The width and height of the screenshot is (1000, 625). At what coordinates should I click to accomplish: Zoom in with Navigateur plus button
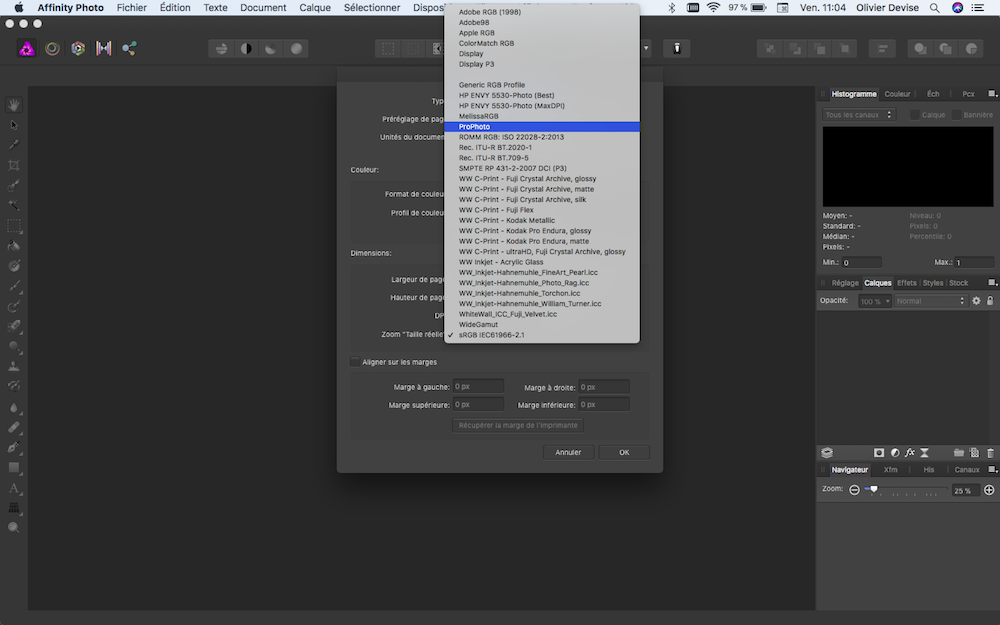(989, 490)
